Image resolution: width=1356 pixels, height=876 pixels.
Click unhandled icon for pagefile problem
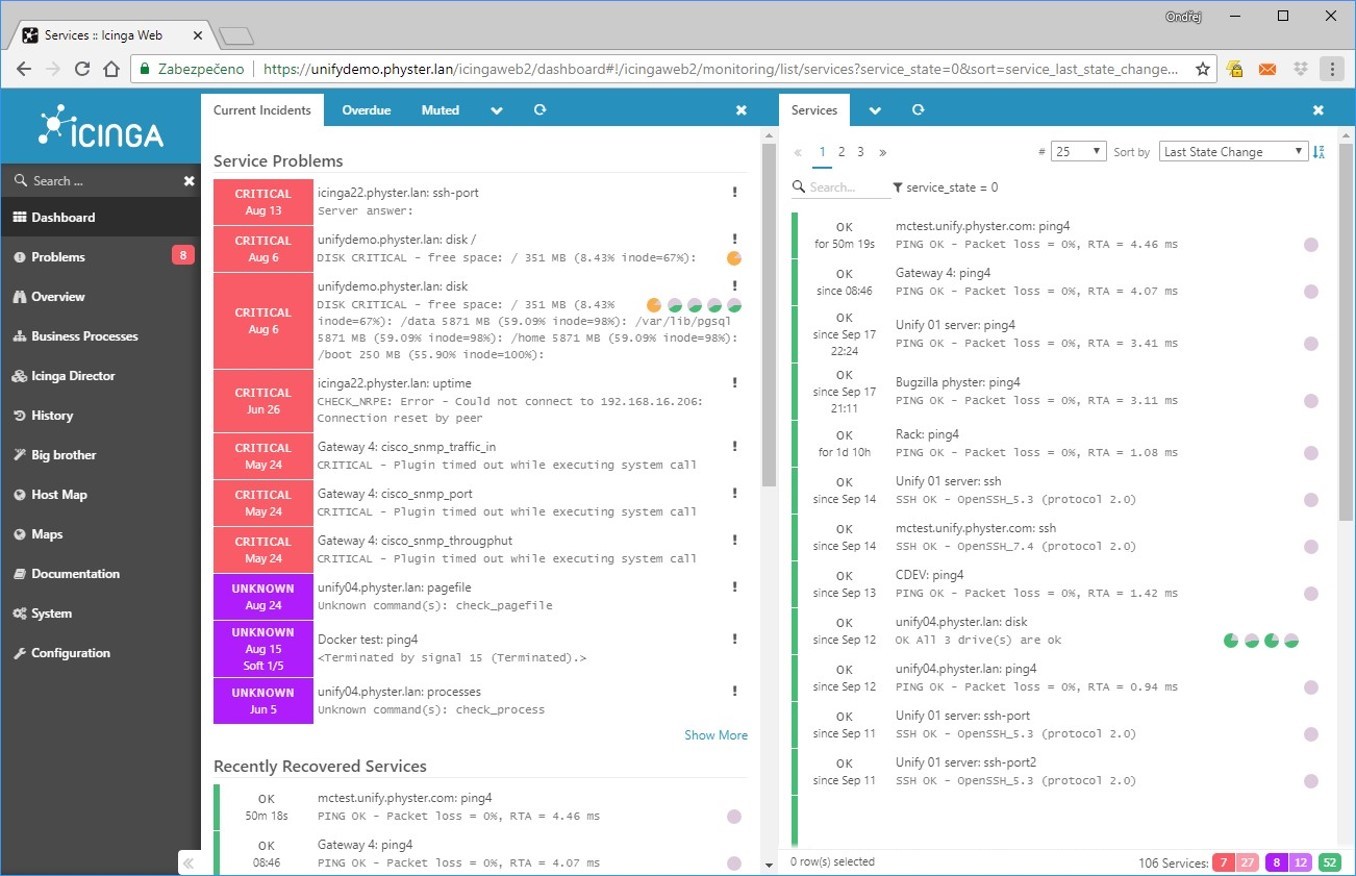tap(734, 587)
